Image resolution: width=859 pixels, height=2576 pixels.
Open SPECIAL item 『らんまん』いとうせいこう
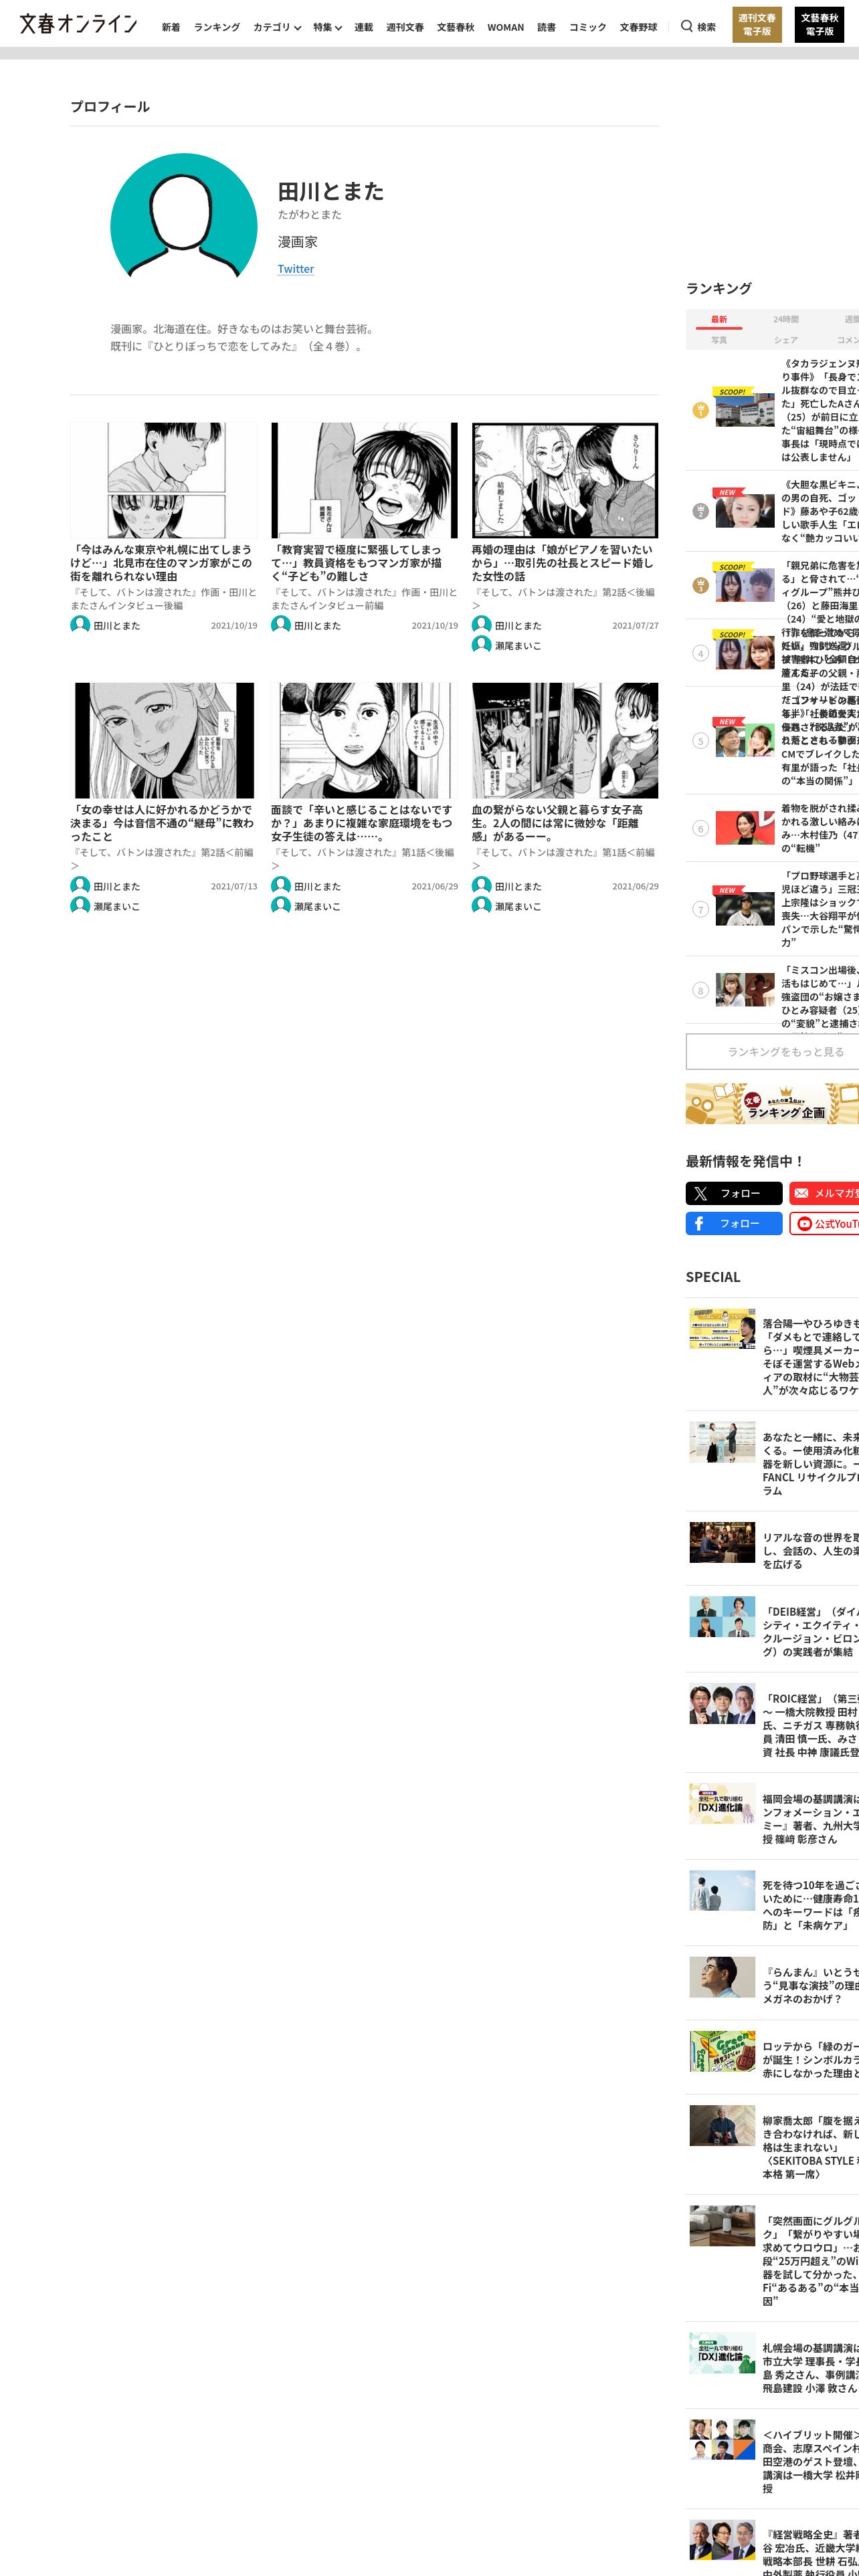[810, 1986]
